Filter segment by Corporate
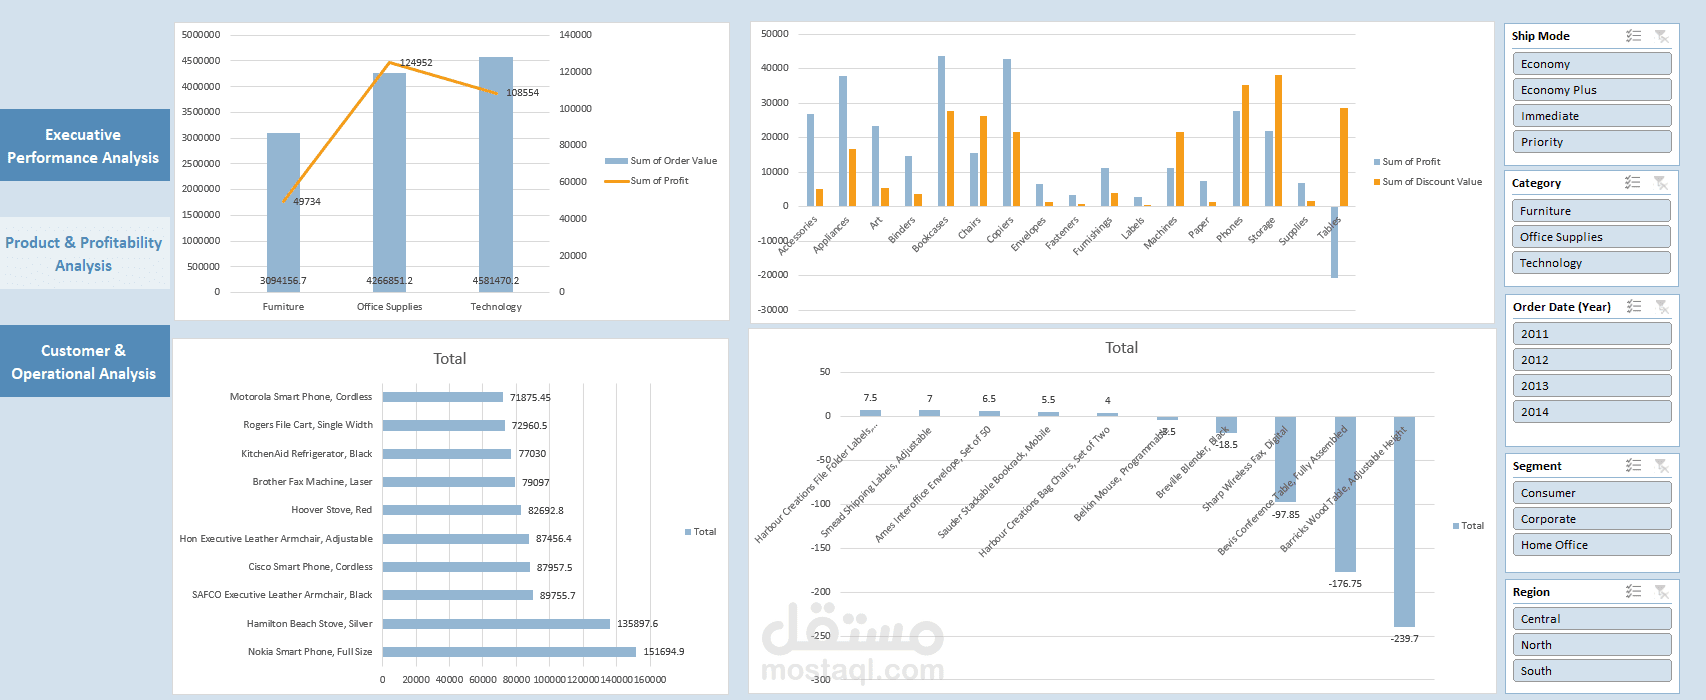 click(x=1592, y=519)
